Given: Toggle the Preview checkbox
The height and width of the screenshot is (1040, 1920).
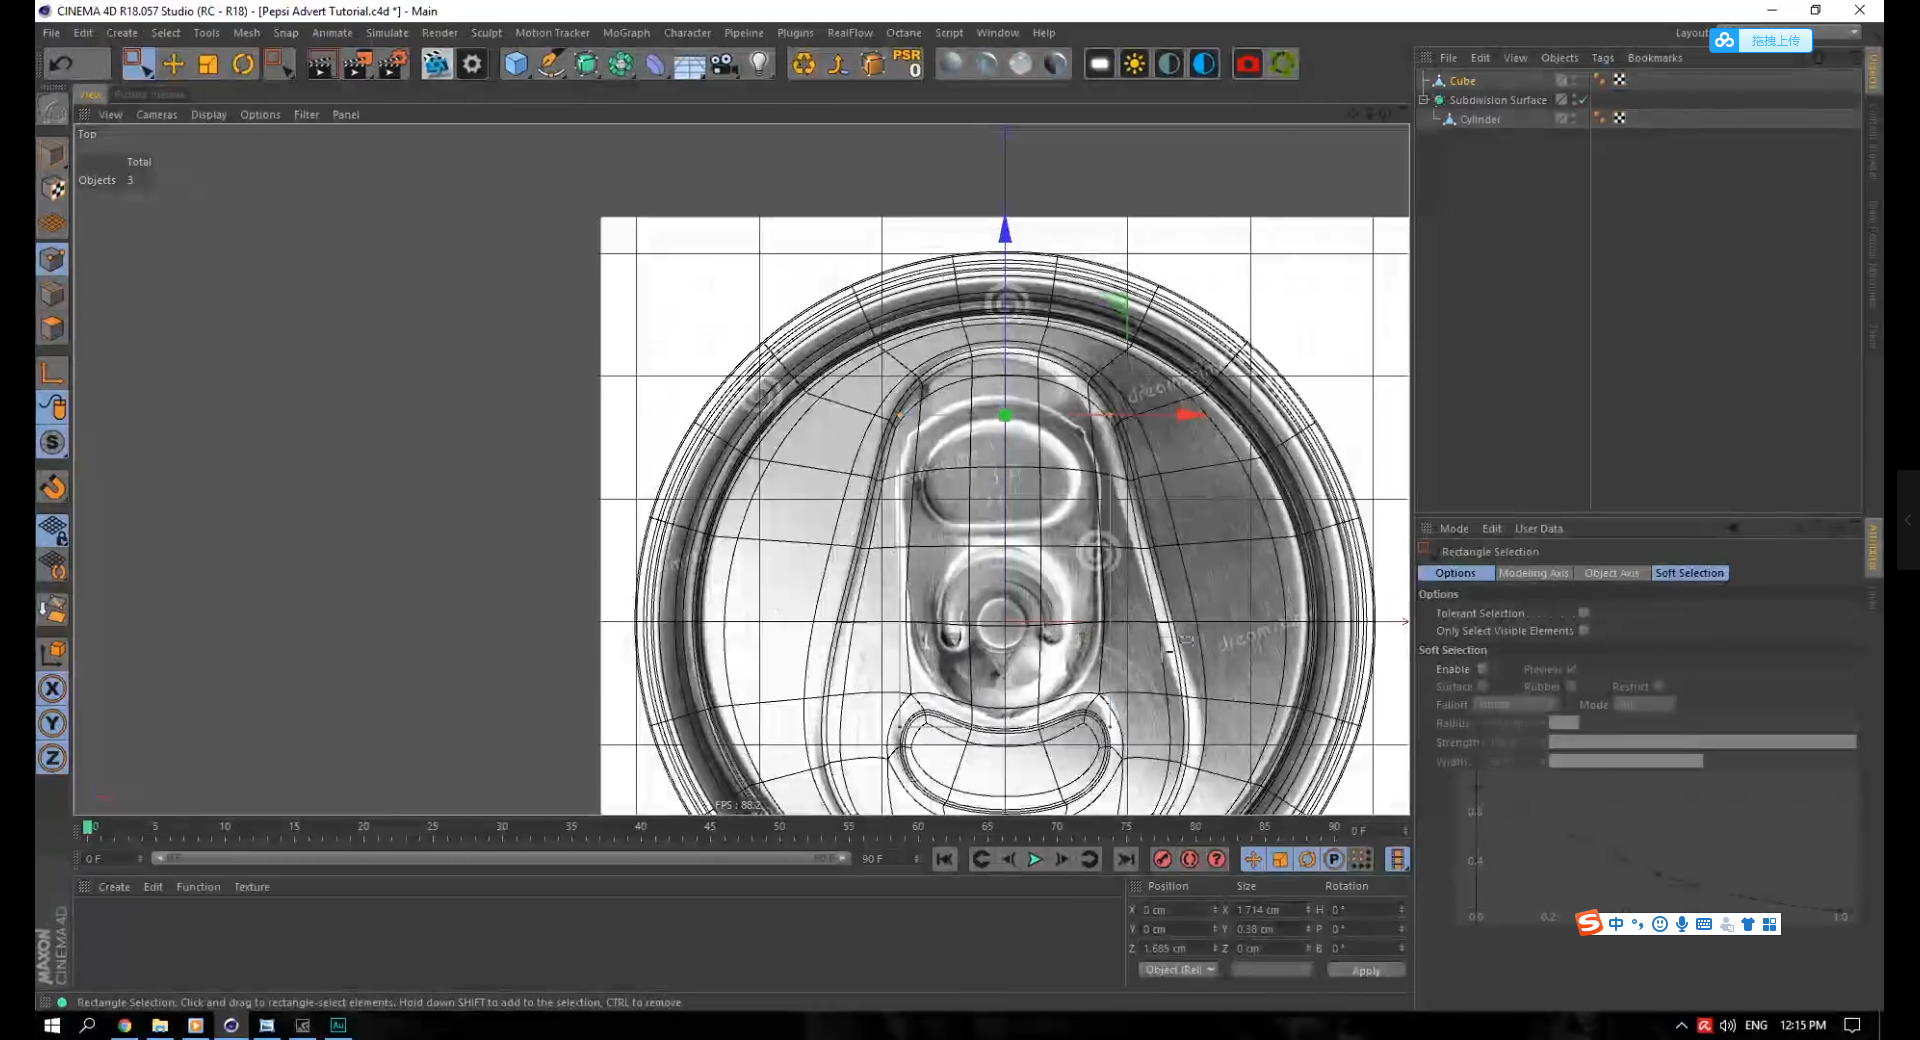Looking at the screenshot, I should 1571,669.
